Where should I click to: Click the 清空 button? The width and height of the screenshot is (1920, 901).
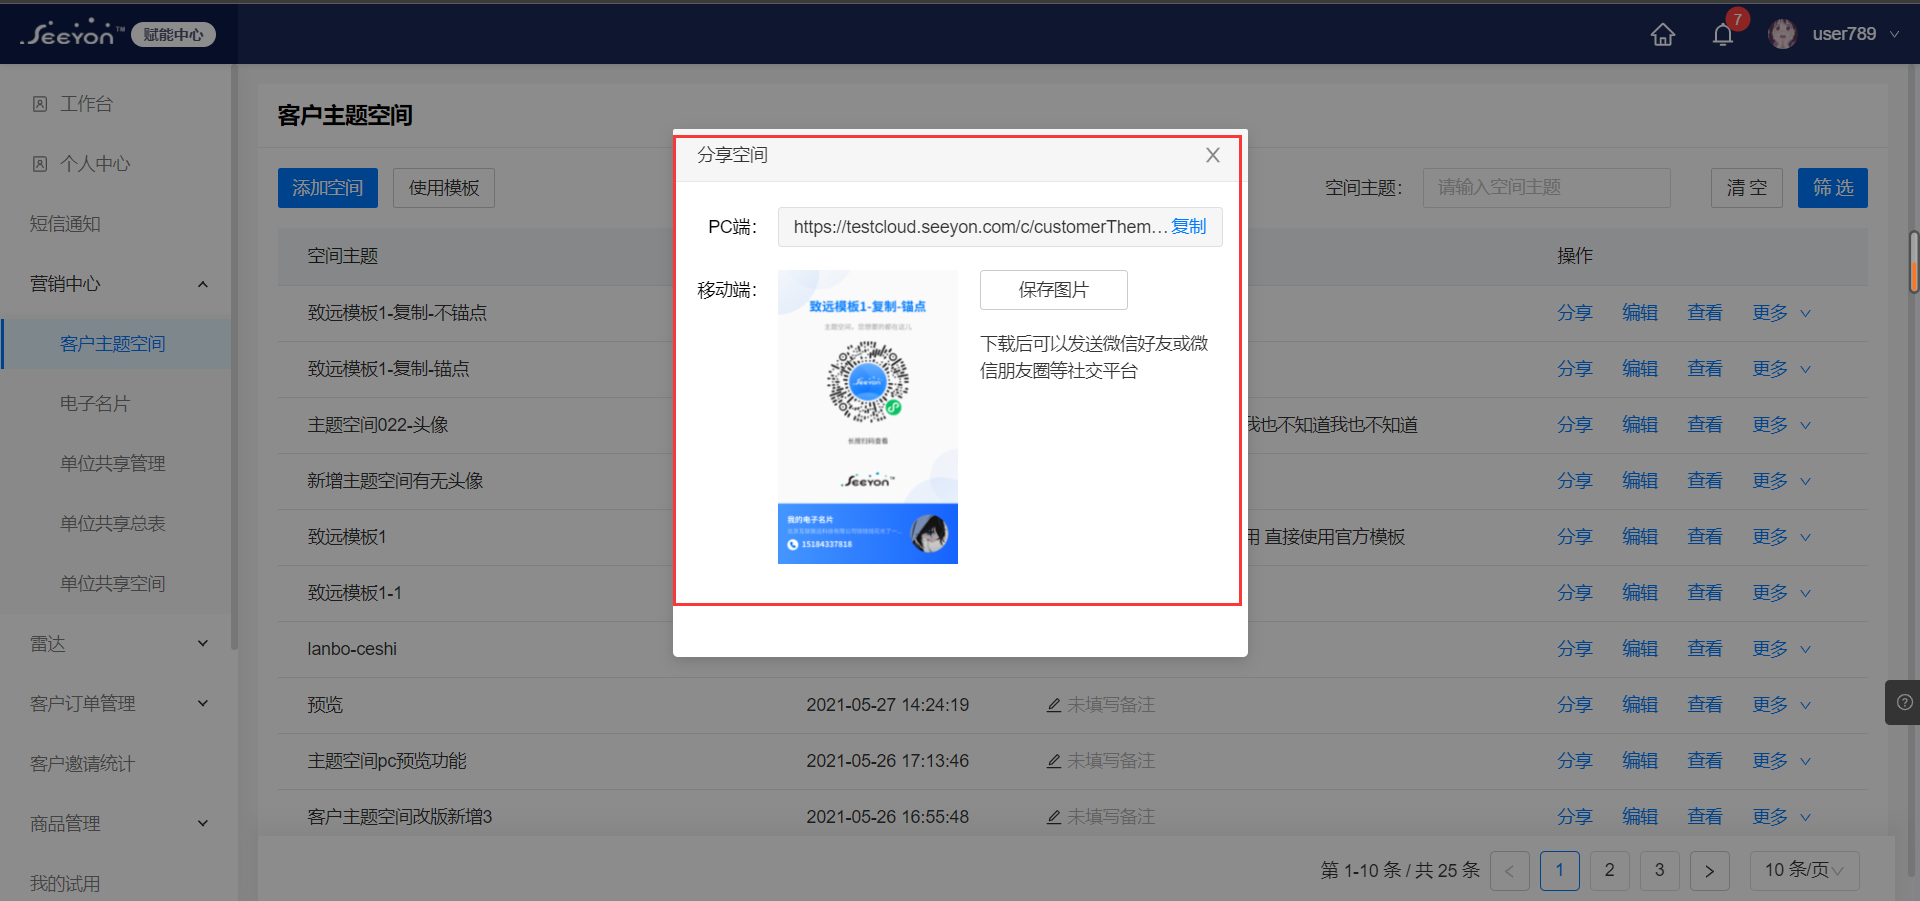(x=1747, y=188)
